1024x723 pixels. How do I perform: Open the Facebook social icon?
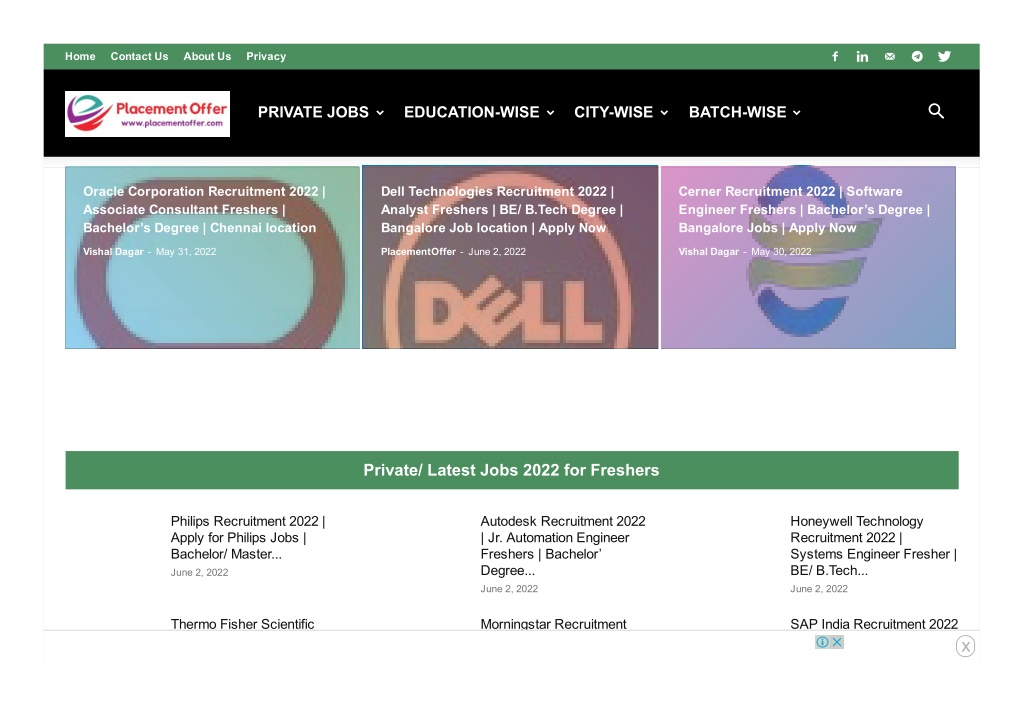coord(835,57)
